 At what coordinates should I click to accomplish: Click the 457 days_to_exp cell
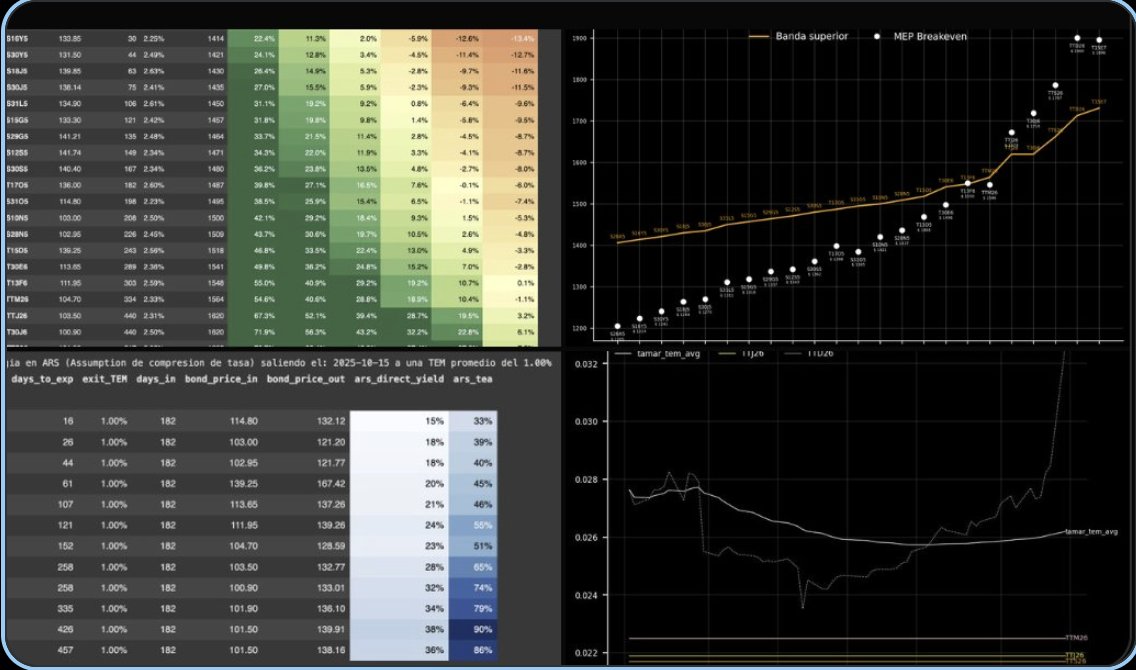point(65,650)
